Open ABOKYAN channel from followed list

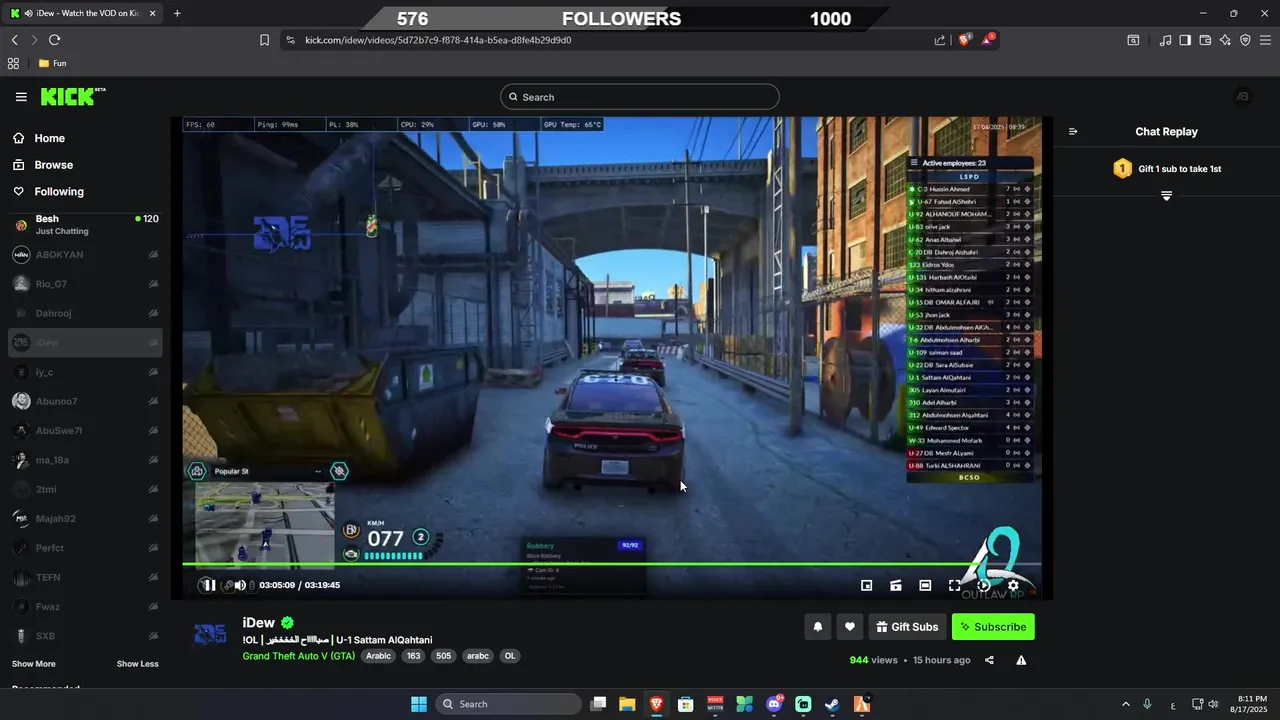(85, 255)
